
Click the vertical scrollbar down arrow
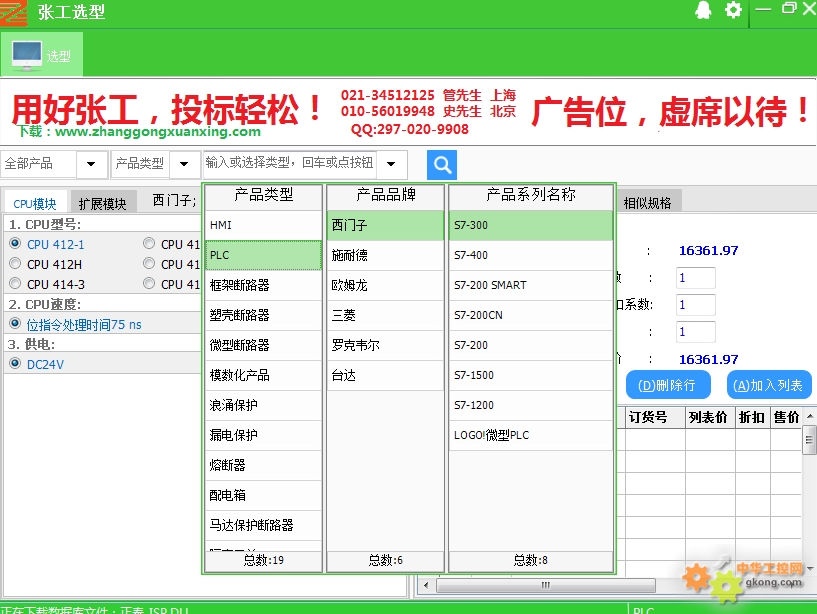(x=810, y=568)
